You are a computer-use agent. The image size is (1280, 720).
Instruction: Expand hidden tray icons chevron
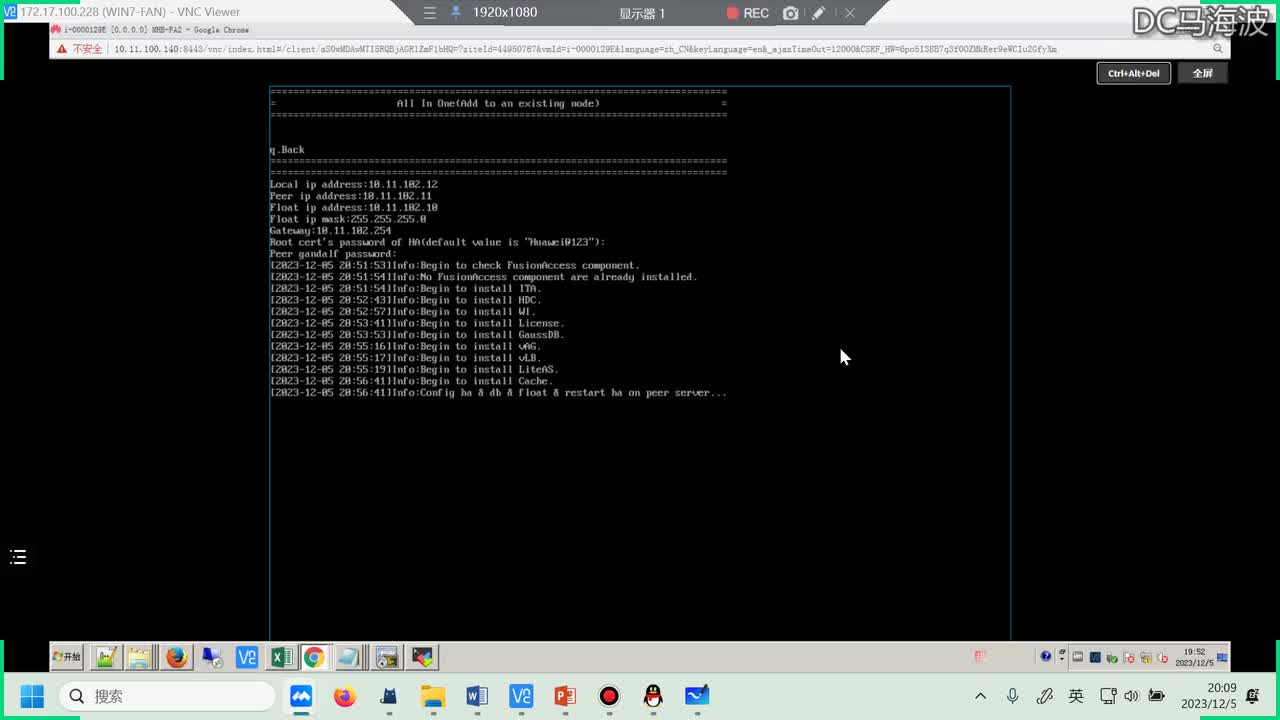980,696
